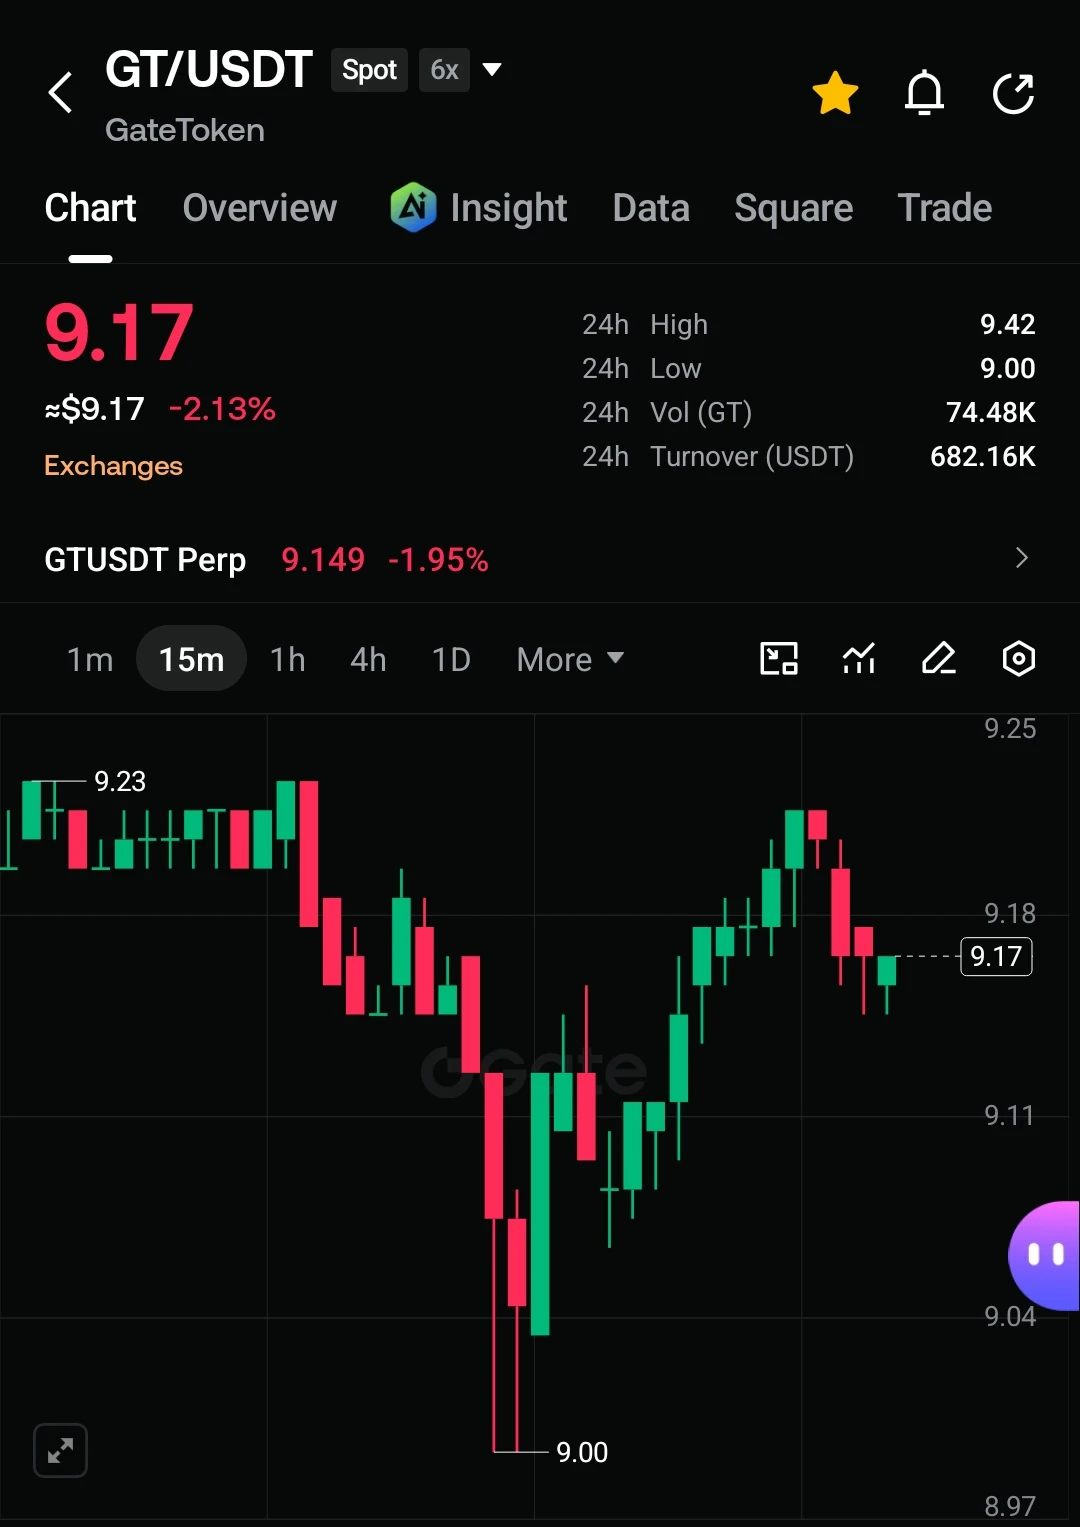This screenshot has height=1527, width=1080.
Task: Open the chart indicators icon
Action: (859, 658)
